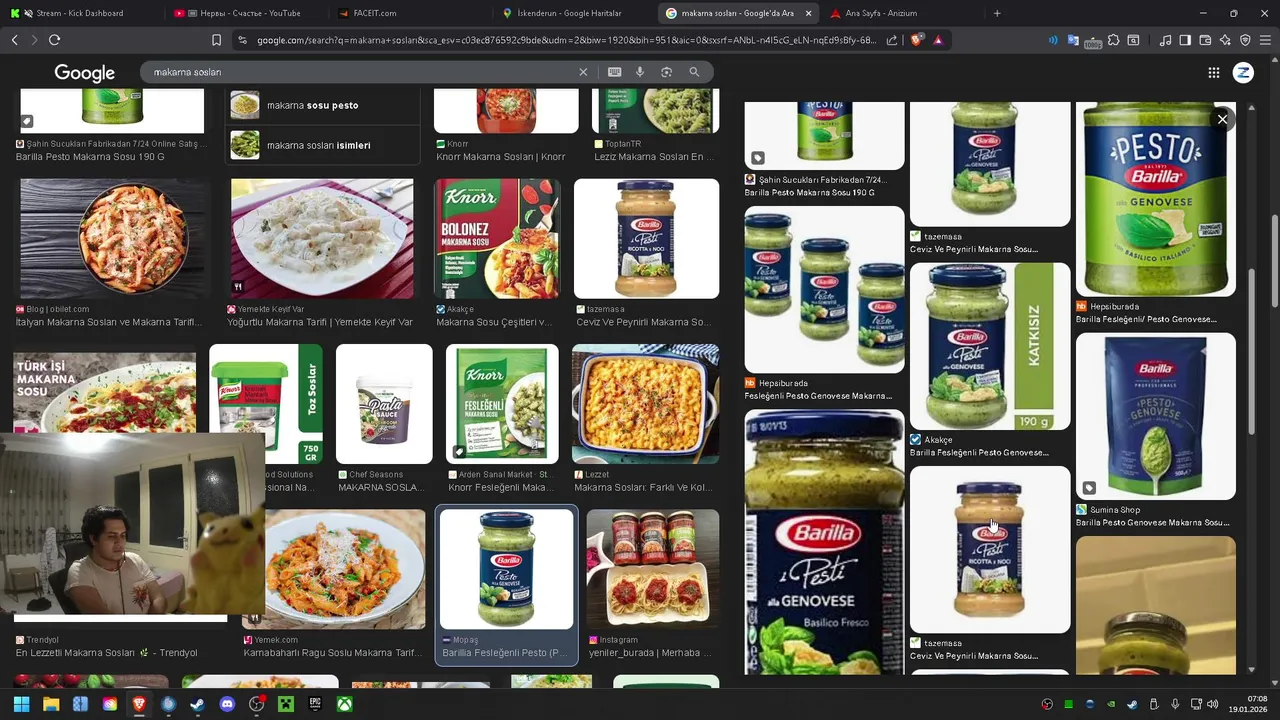This screenshot has width=1280, height=720.
Task: View site information icon in address bar
Action: coord(242,40)
